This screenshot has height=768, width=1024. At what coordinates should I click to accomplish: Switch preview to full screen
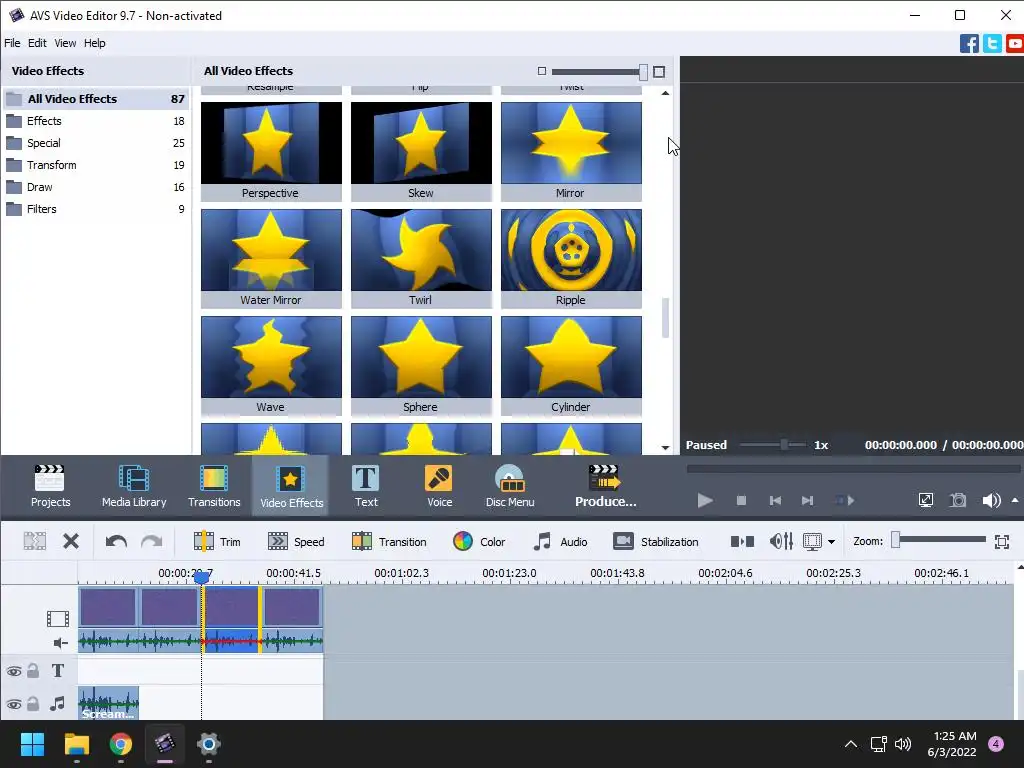coord(926,500)
